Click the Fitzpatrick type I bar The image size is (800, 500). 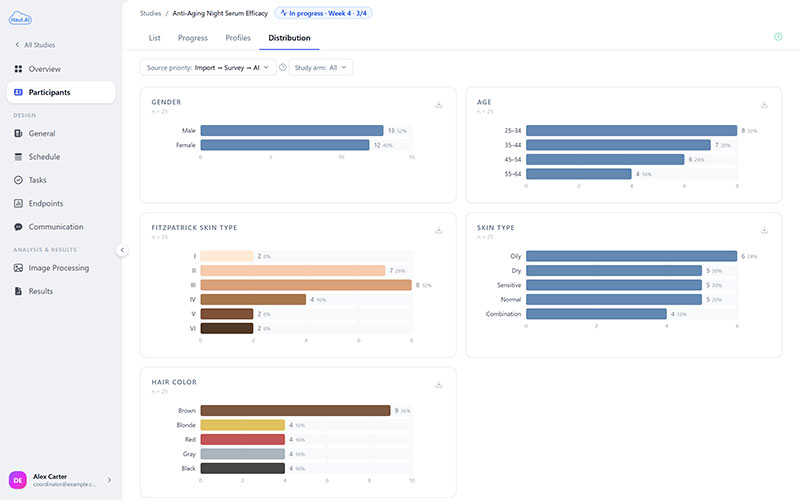tap(227, 256)
